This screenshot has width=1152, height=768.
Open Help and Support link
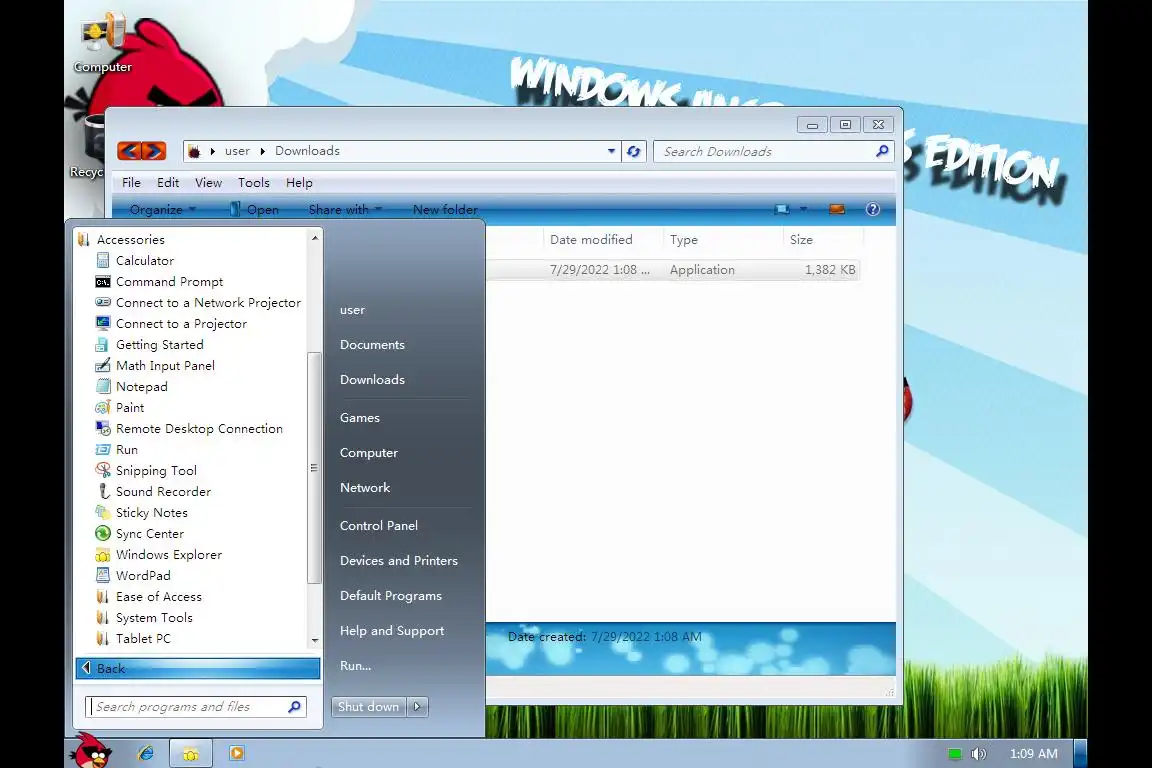tap(392, 631)
